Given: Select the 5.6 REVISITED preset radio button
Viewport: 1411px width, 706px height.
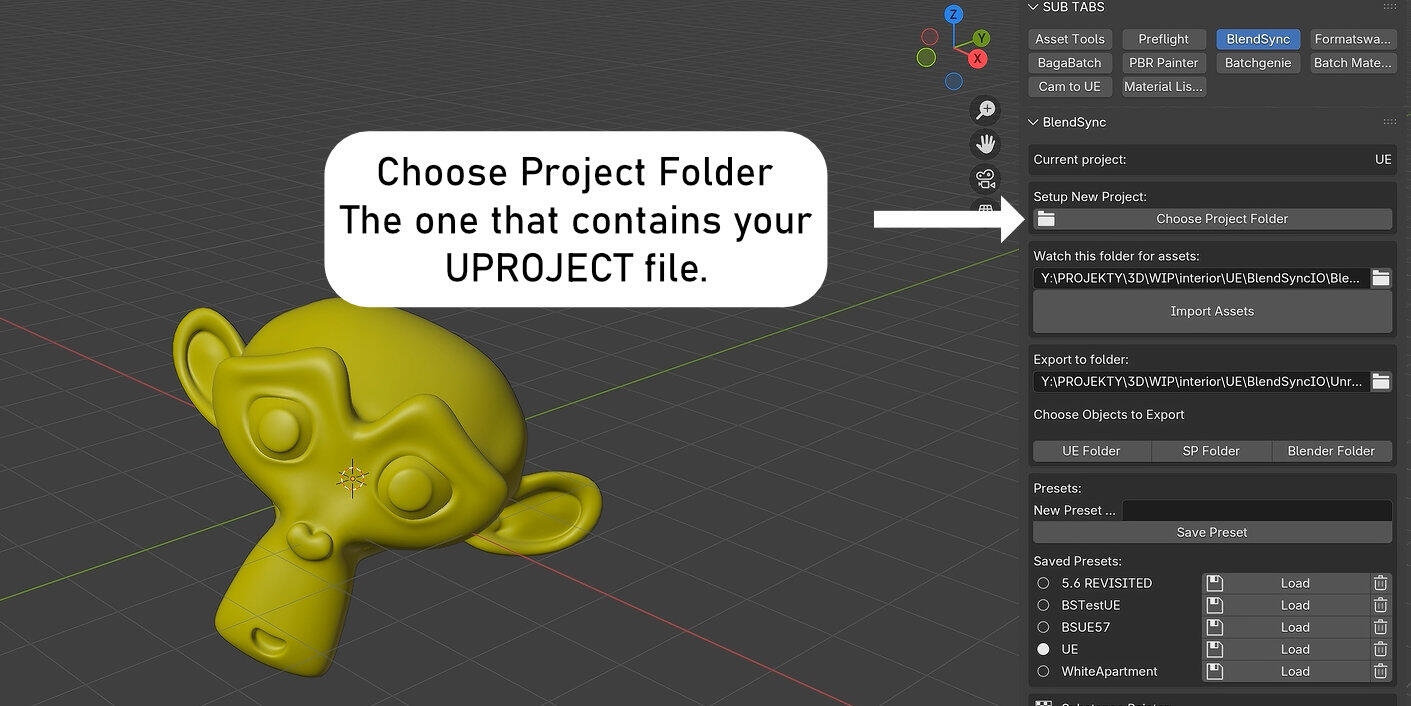Looking at the screenshot, I should click(1043, 583).
